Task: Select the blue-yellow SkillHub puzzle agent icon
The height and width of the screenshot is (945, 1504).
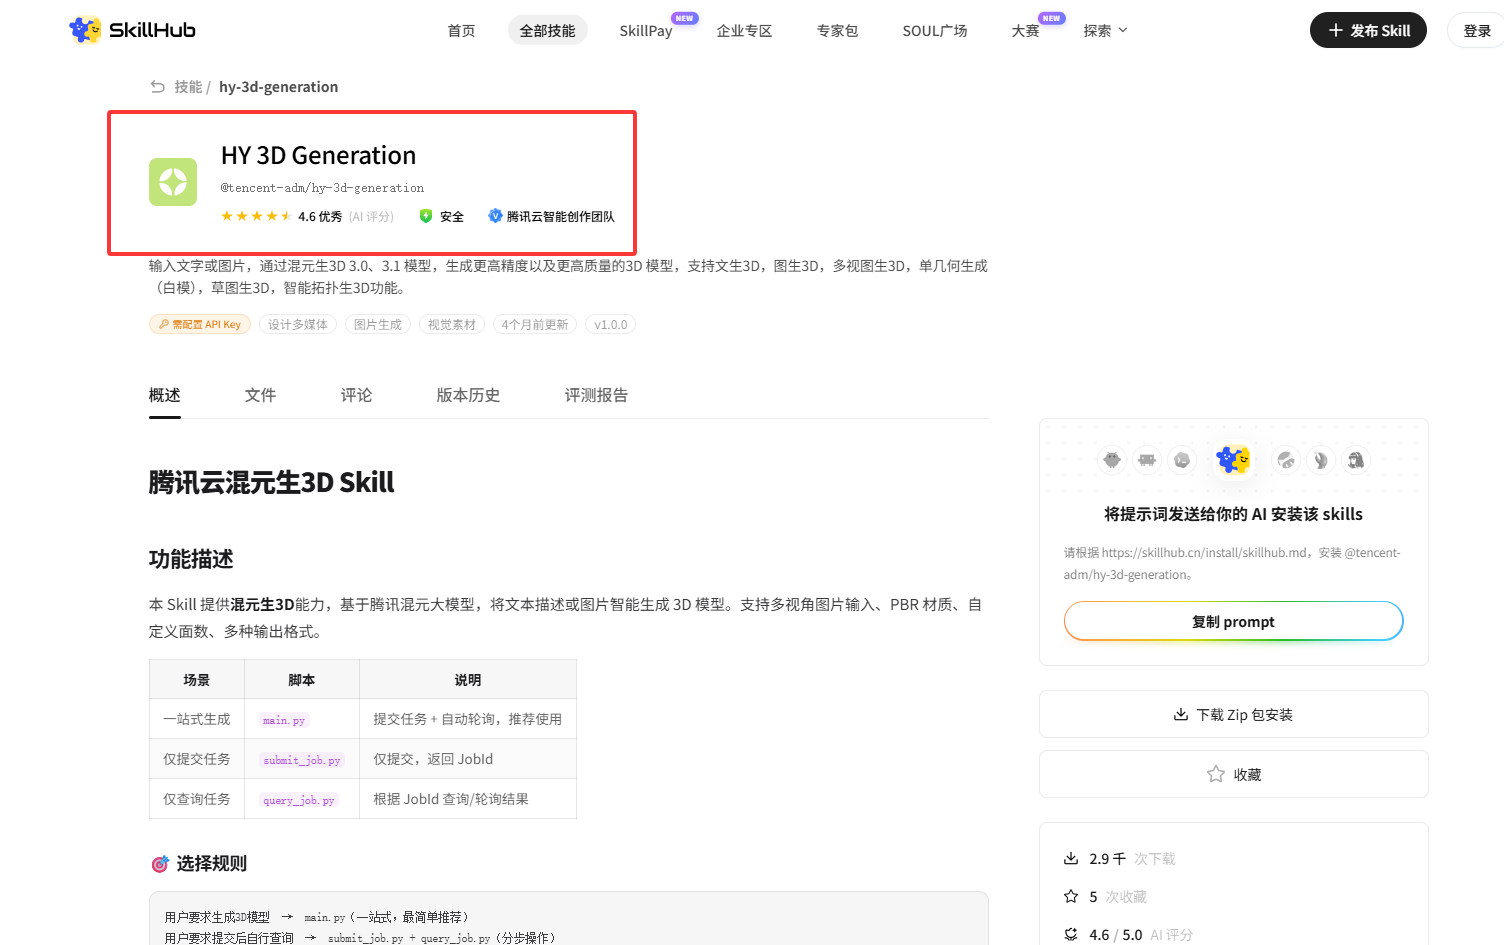Action: tap(1233, 460)
